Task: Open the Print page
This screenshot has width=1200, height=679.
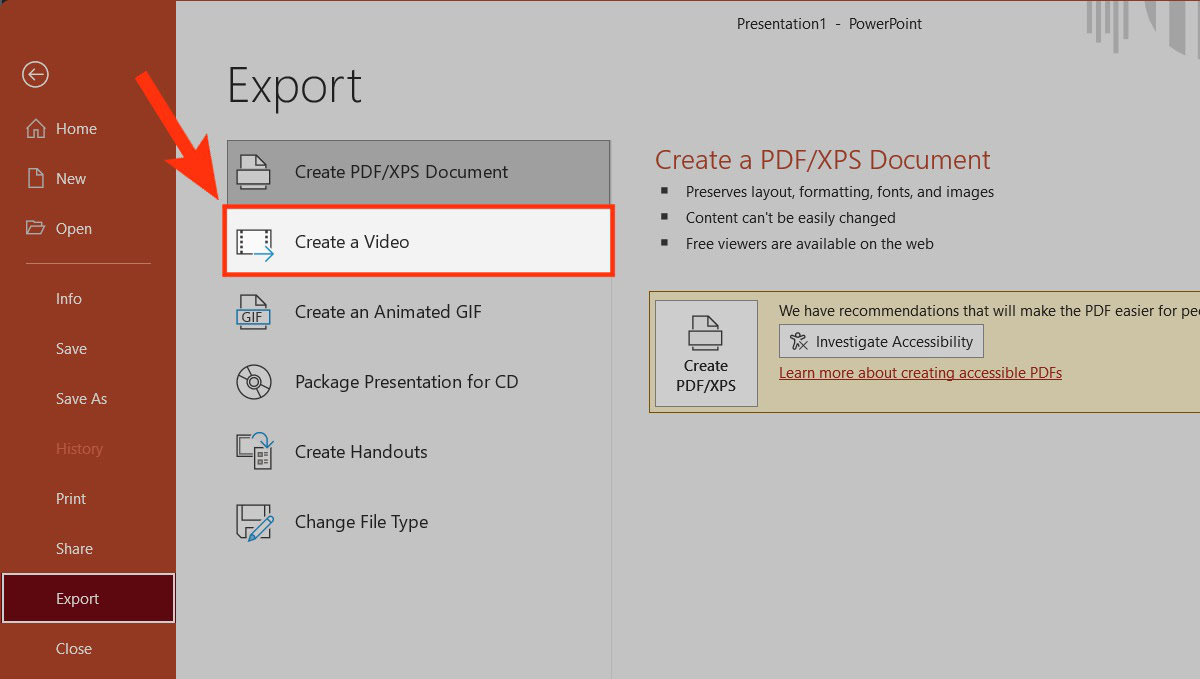Action: (x=71, y=499)
